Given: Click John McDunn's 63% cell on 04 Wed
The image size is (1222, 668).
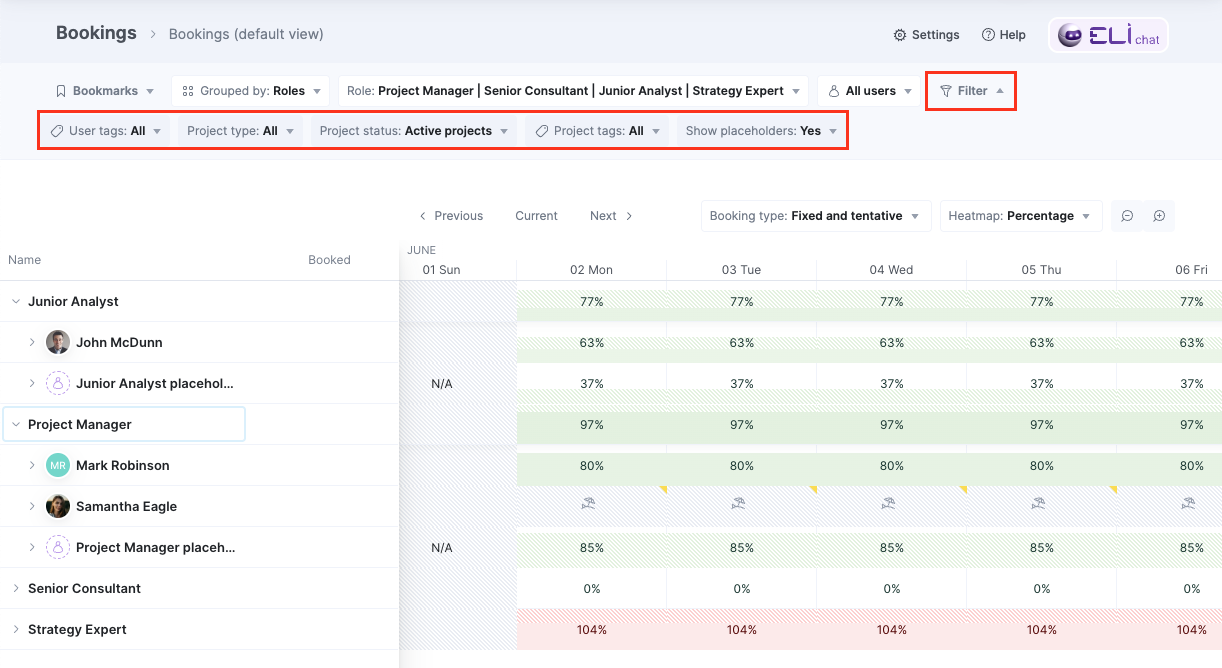Looking at the screenshot, I should (x=891, y=343).
